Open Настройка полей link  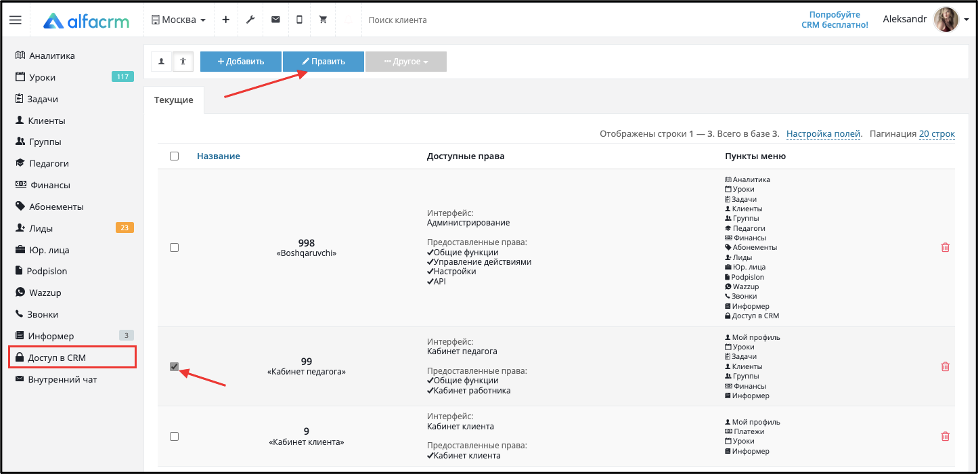coord(824,134)
